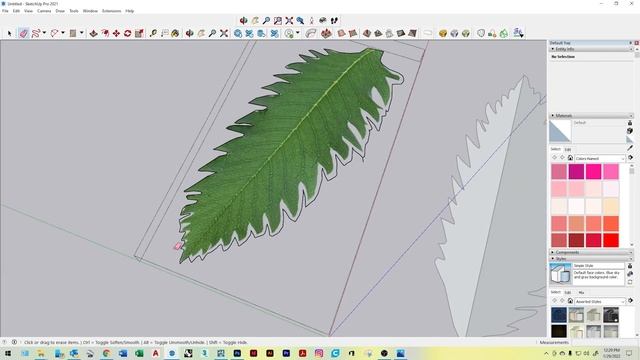Open the Edit menu
The width and height of the screenshot is (640, 360).
16,11
